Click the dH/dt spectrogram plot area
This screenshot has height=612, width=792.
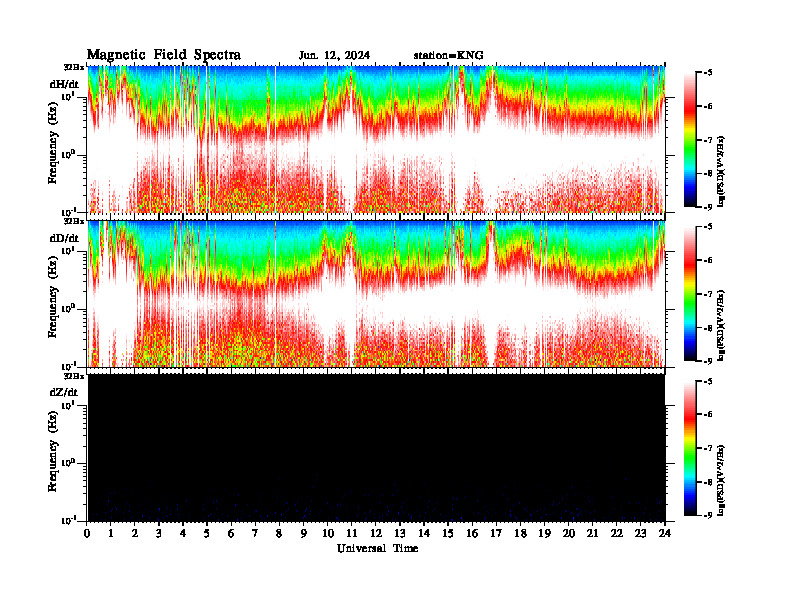pyautogui.click(x=376, y=140)
